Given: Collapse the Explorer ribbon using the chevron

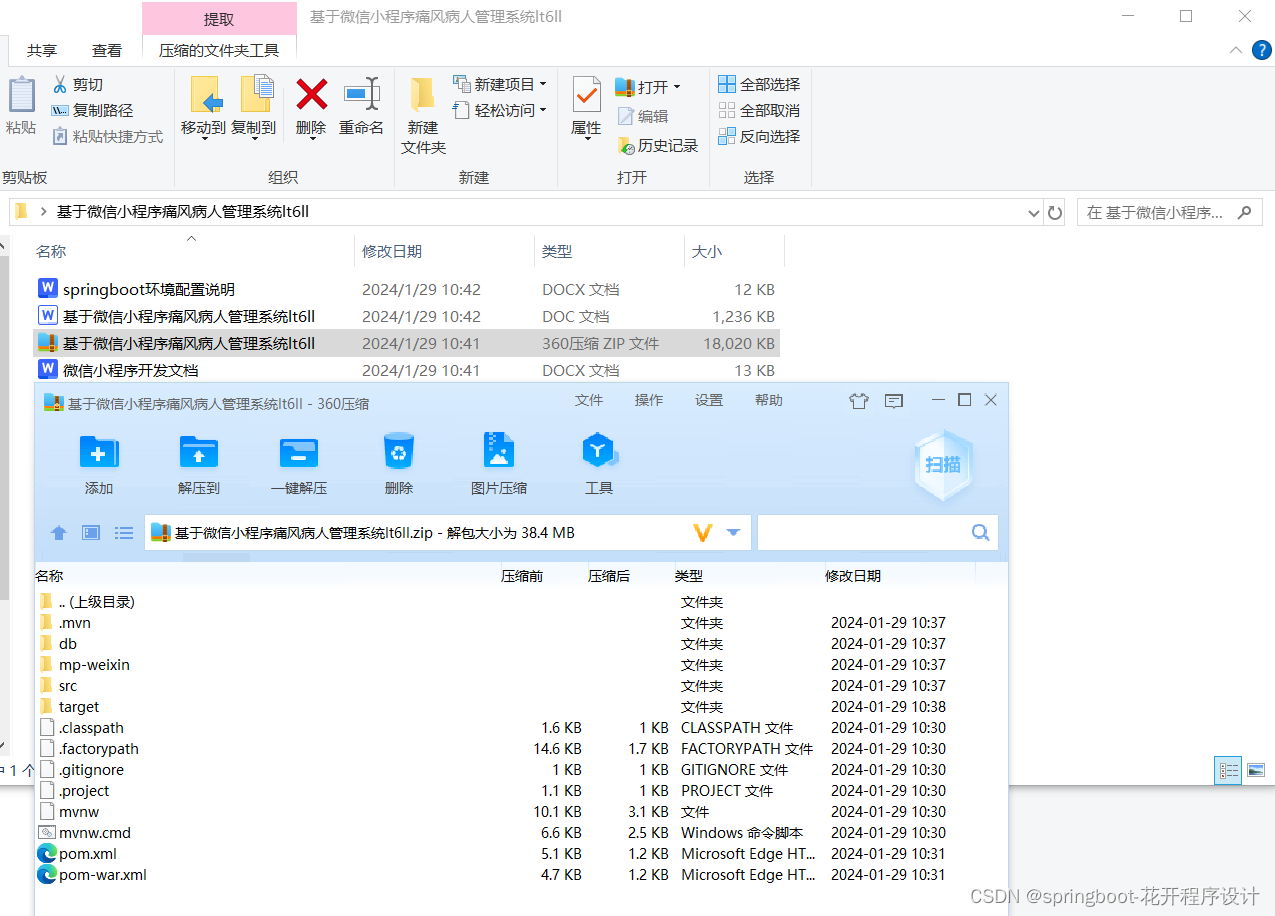Looking at the screenshot, I should tap(1235, 50).
